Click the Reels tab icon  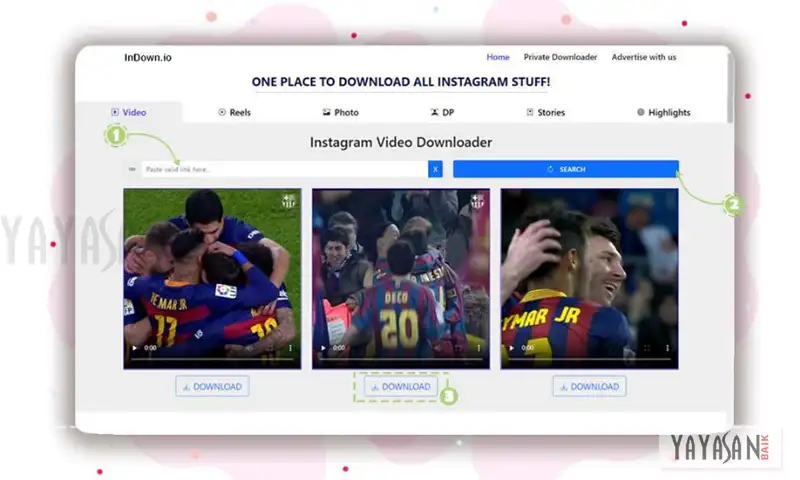click(222, 112)
